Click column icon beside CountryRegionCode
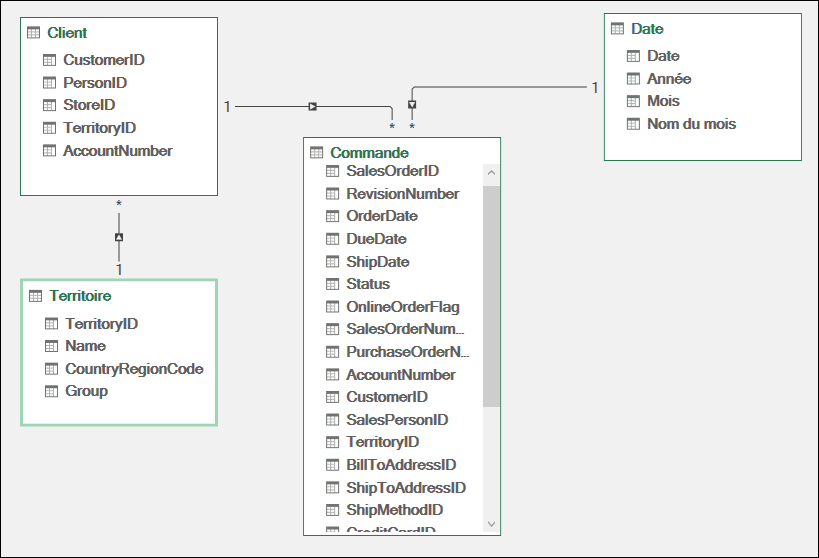The height and width of the screenshot is (558, 819). point(51,369)
